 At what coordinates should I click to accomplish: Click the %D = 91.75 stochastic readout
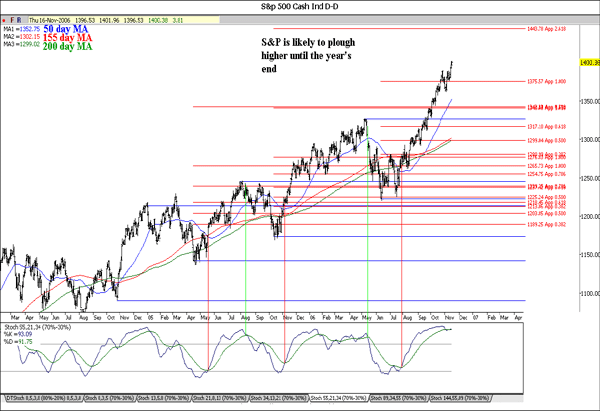tap(18, 341)
